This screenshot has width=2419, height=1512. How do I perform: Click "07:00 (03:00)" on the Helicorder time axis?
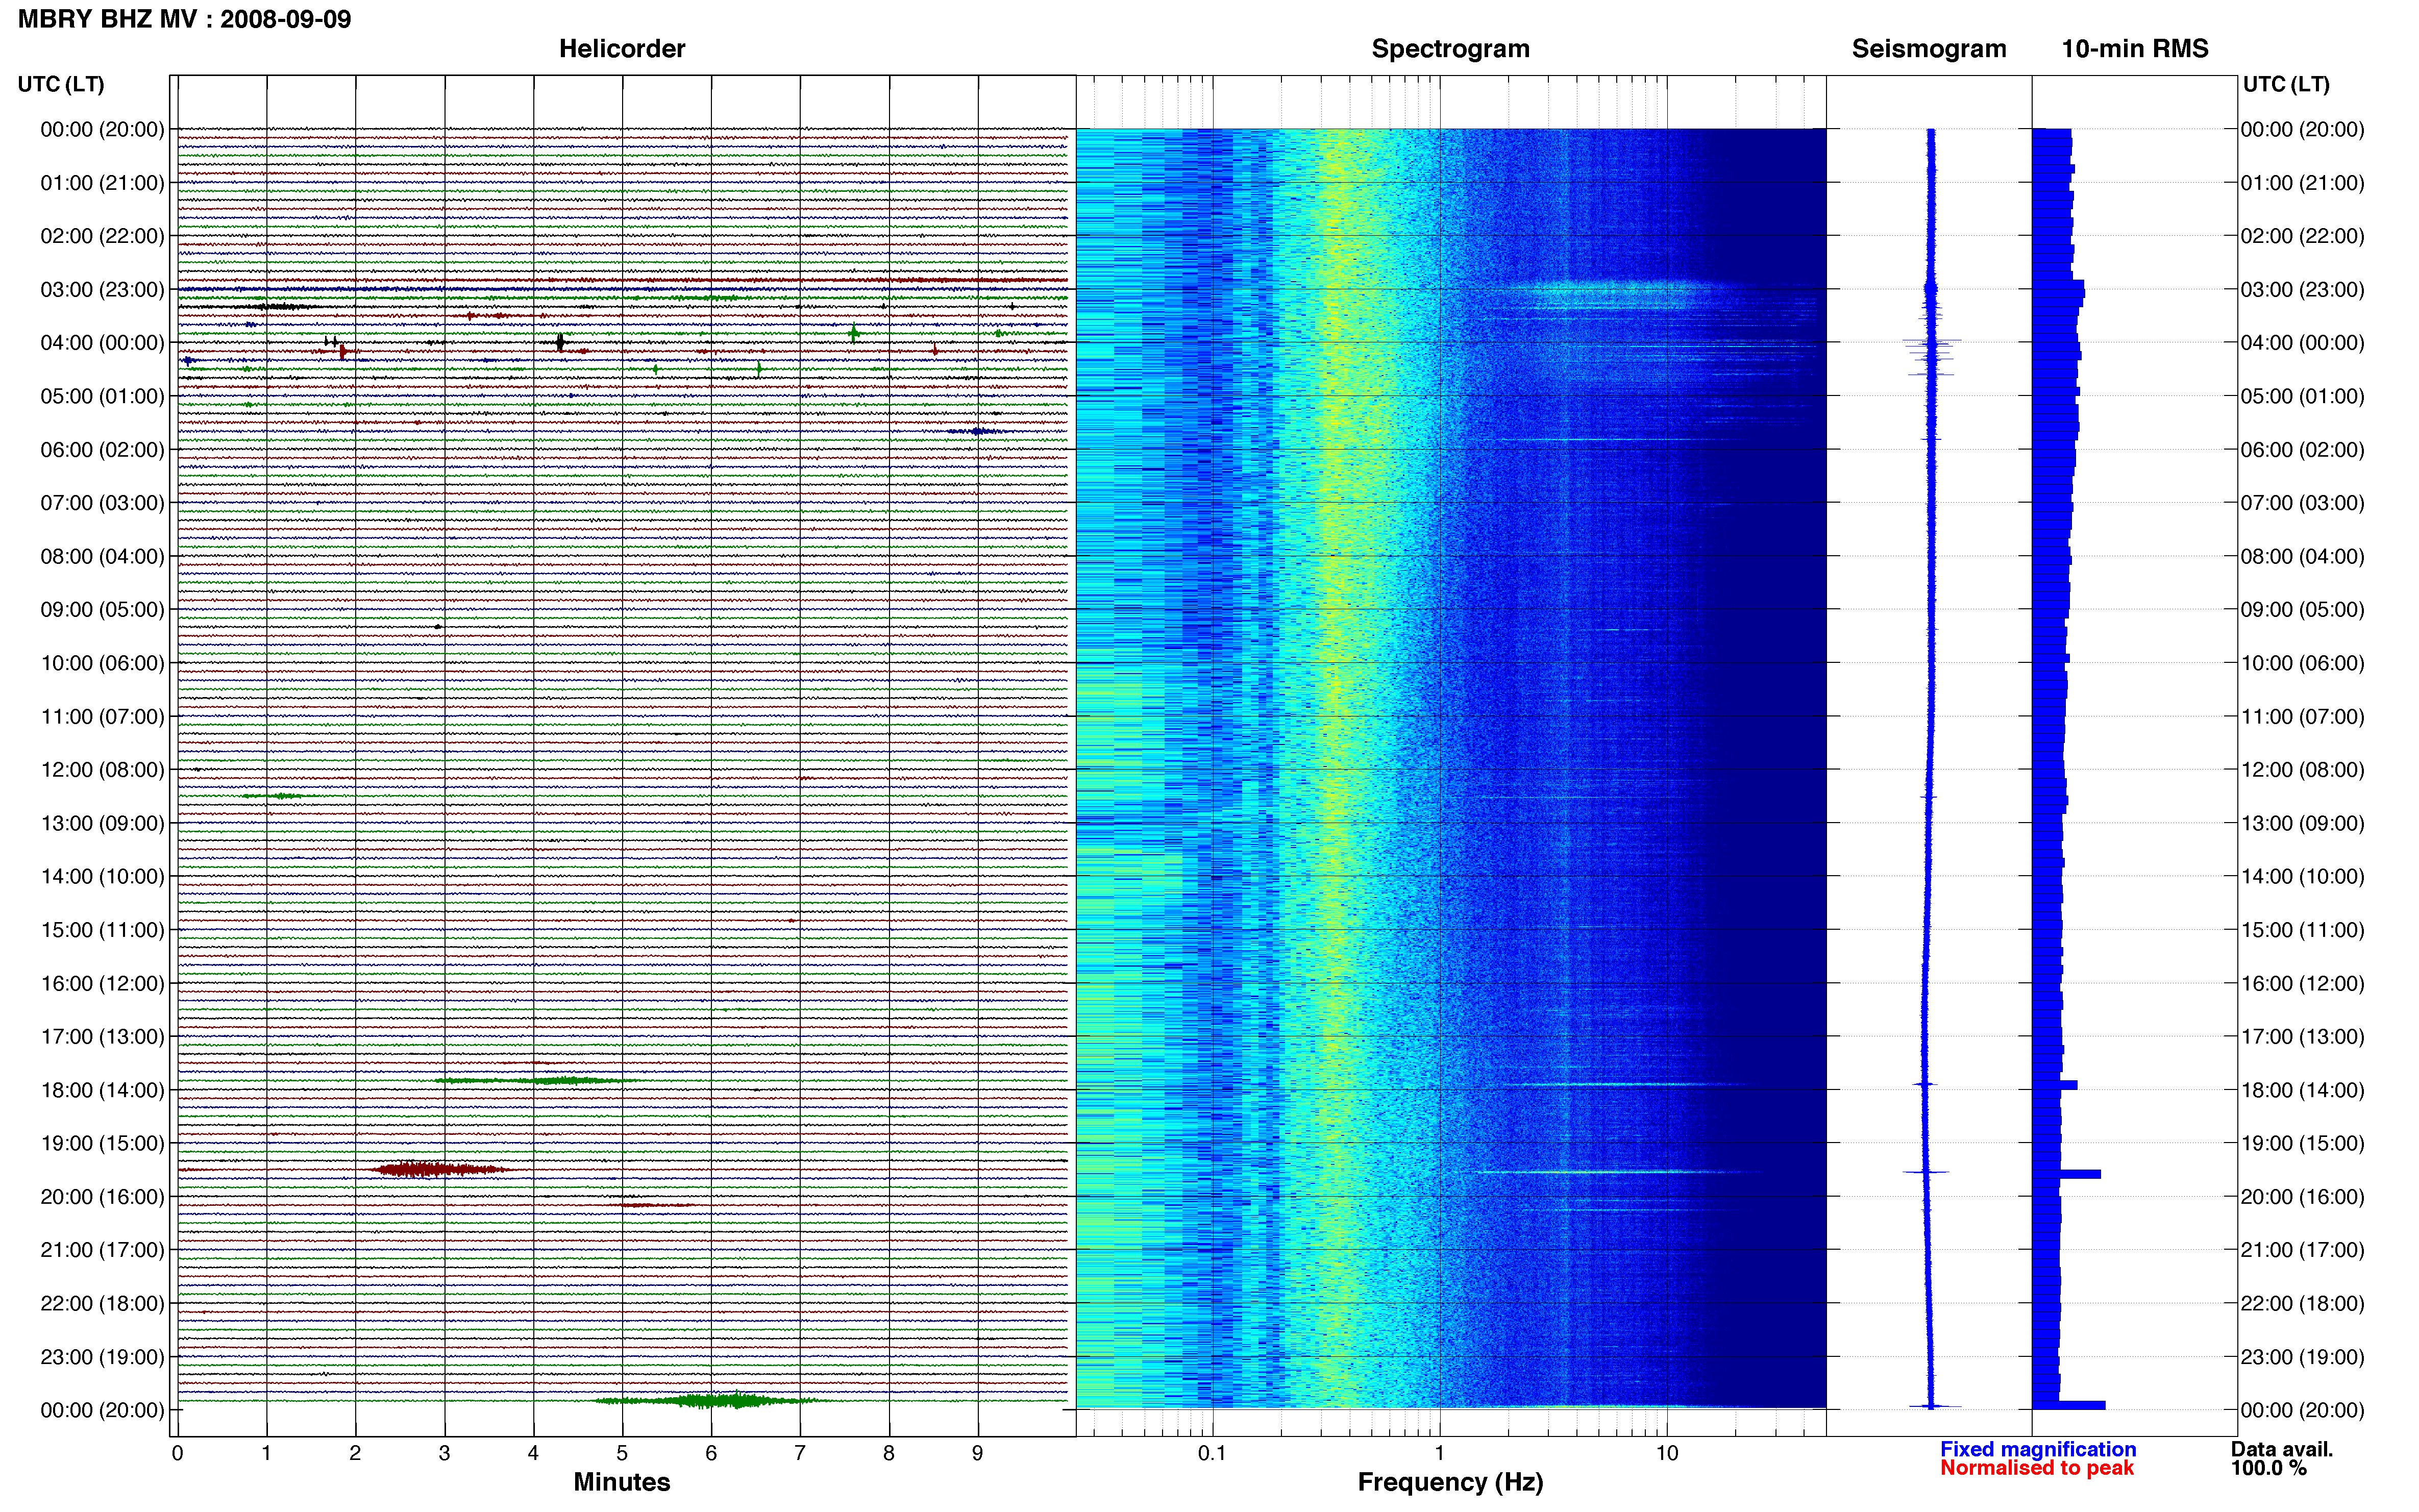[102, 503]
